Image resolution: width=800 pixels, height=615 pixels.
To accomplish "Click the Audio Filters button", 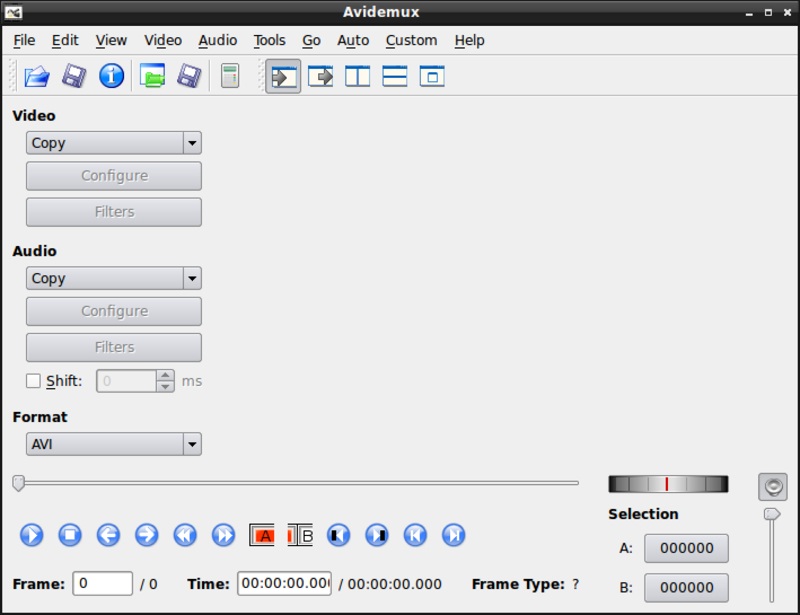I will point(114,347).
